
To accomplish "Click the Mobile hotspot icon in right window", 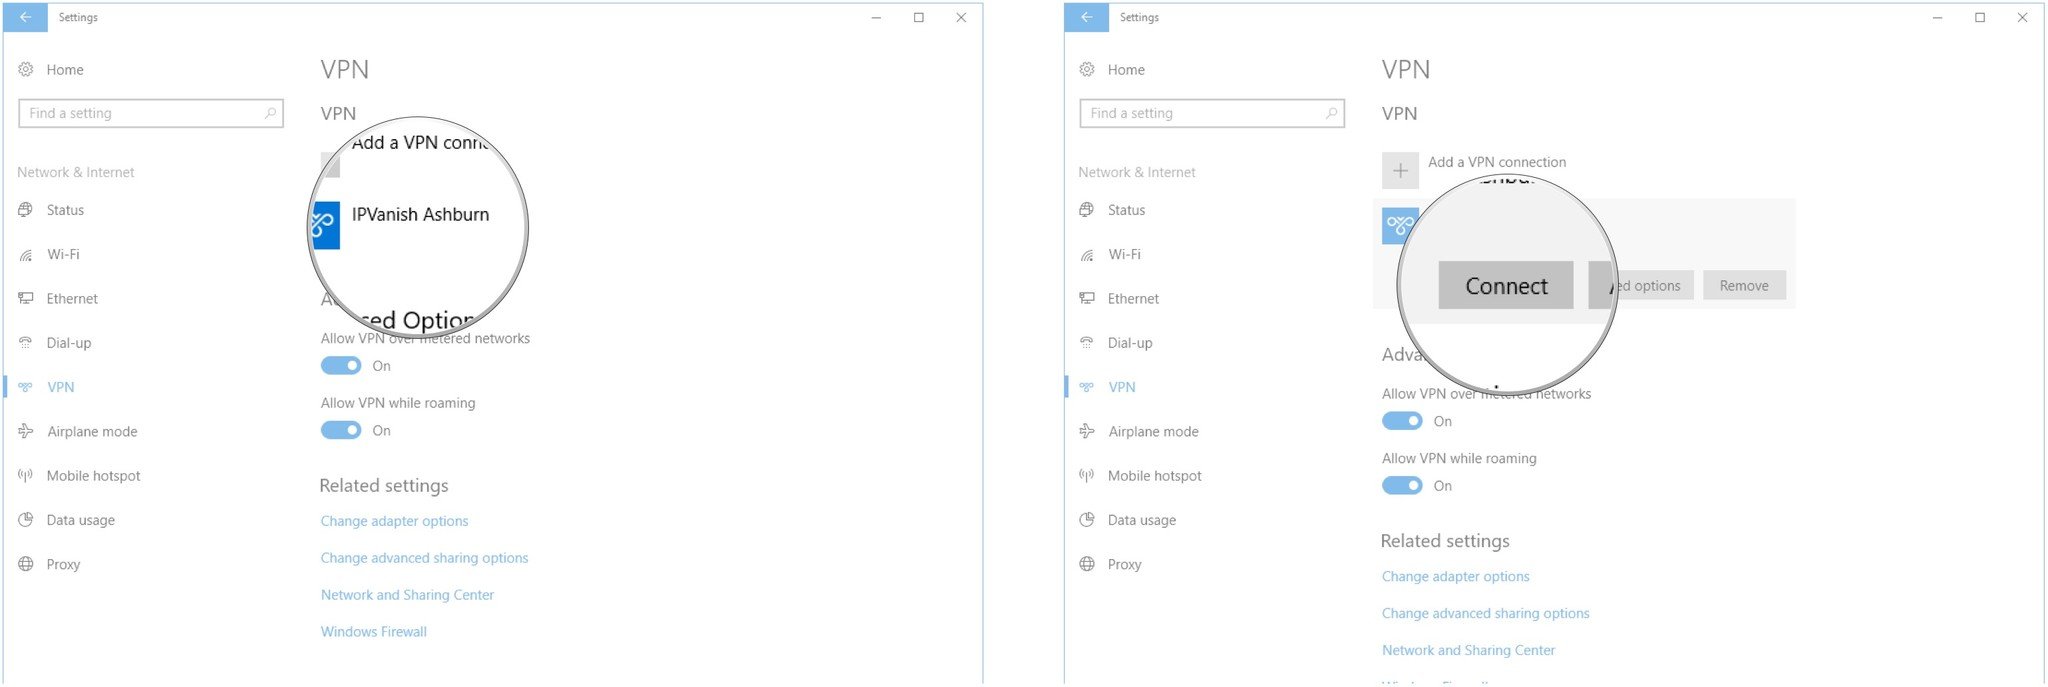I will pyautogui.click(x=1087, y=476).
